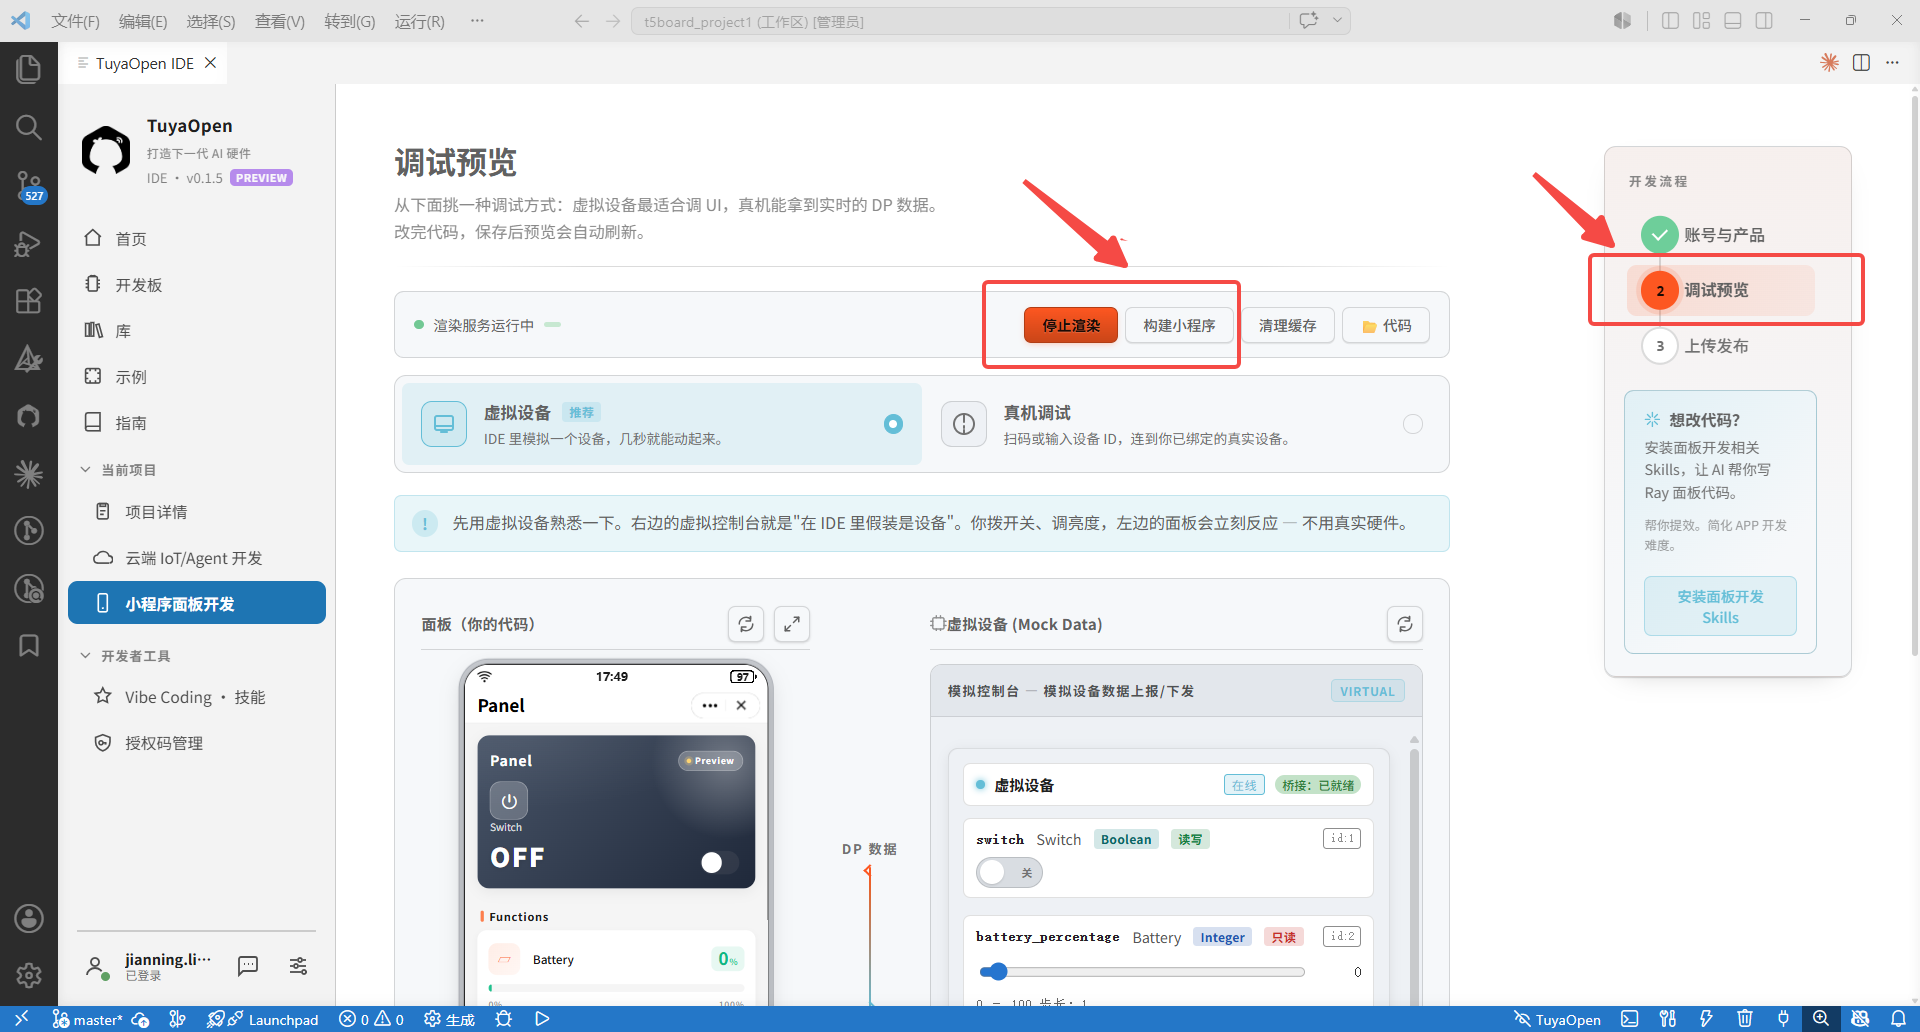The width and height of the screenshot is (1920, 1032).
Task: Click the play icon in status bar
Action: coord(542,1019)
